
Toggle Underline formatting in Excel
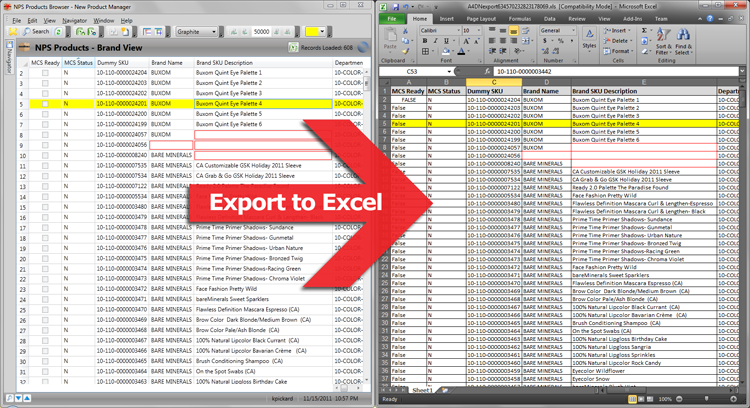click(446, 41)
